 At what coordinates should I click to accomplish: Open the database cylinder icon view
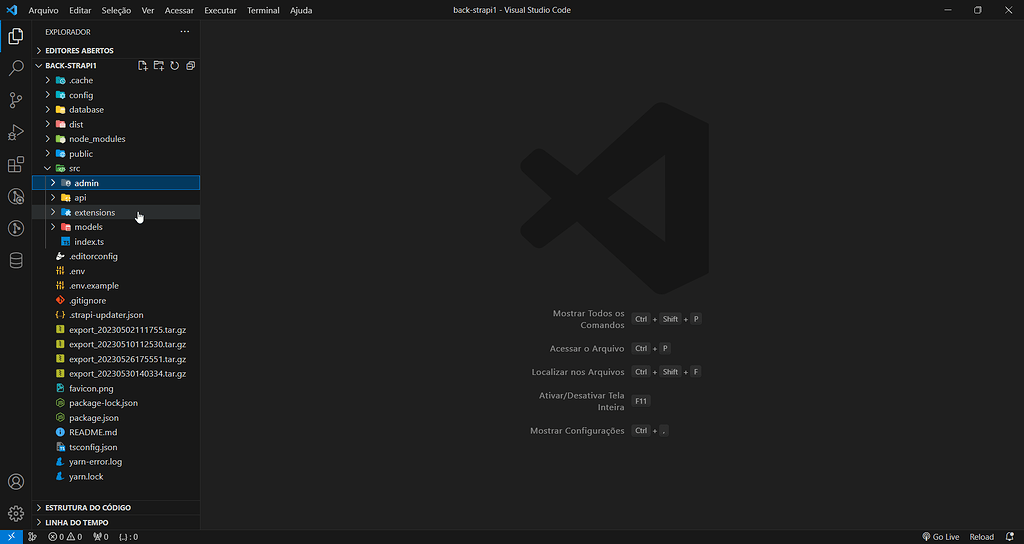(x=16, y=261)
